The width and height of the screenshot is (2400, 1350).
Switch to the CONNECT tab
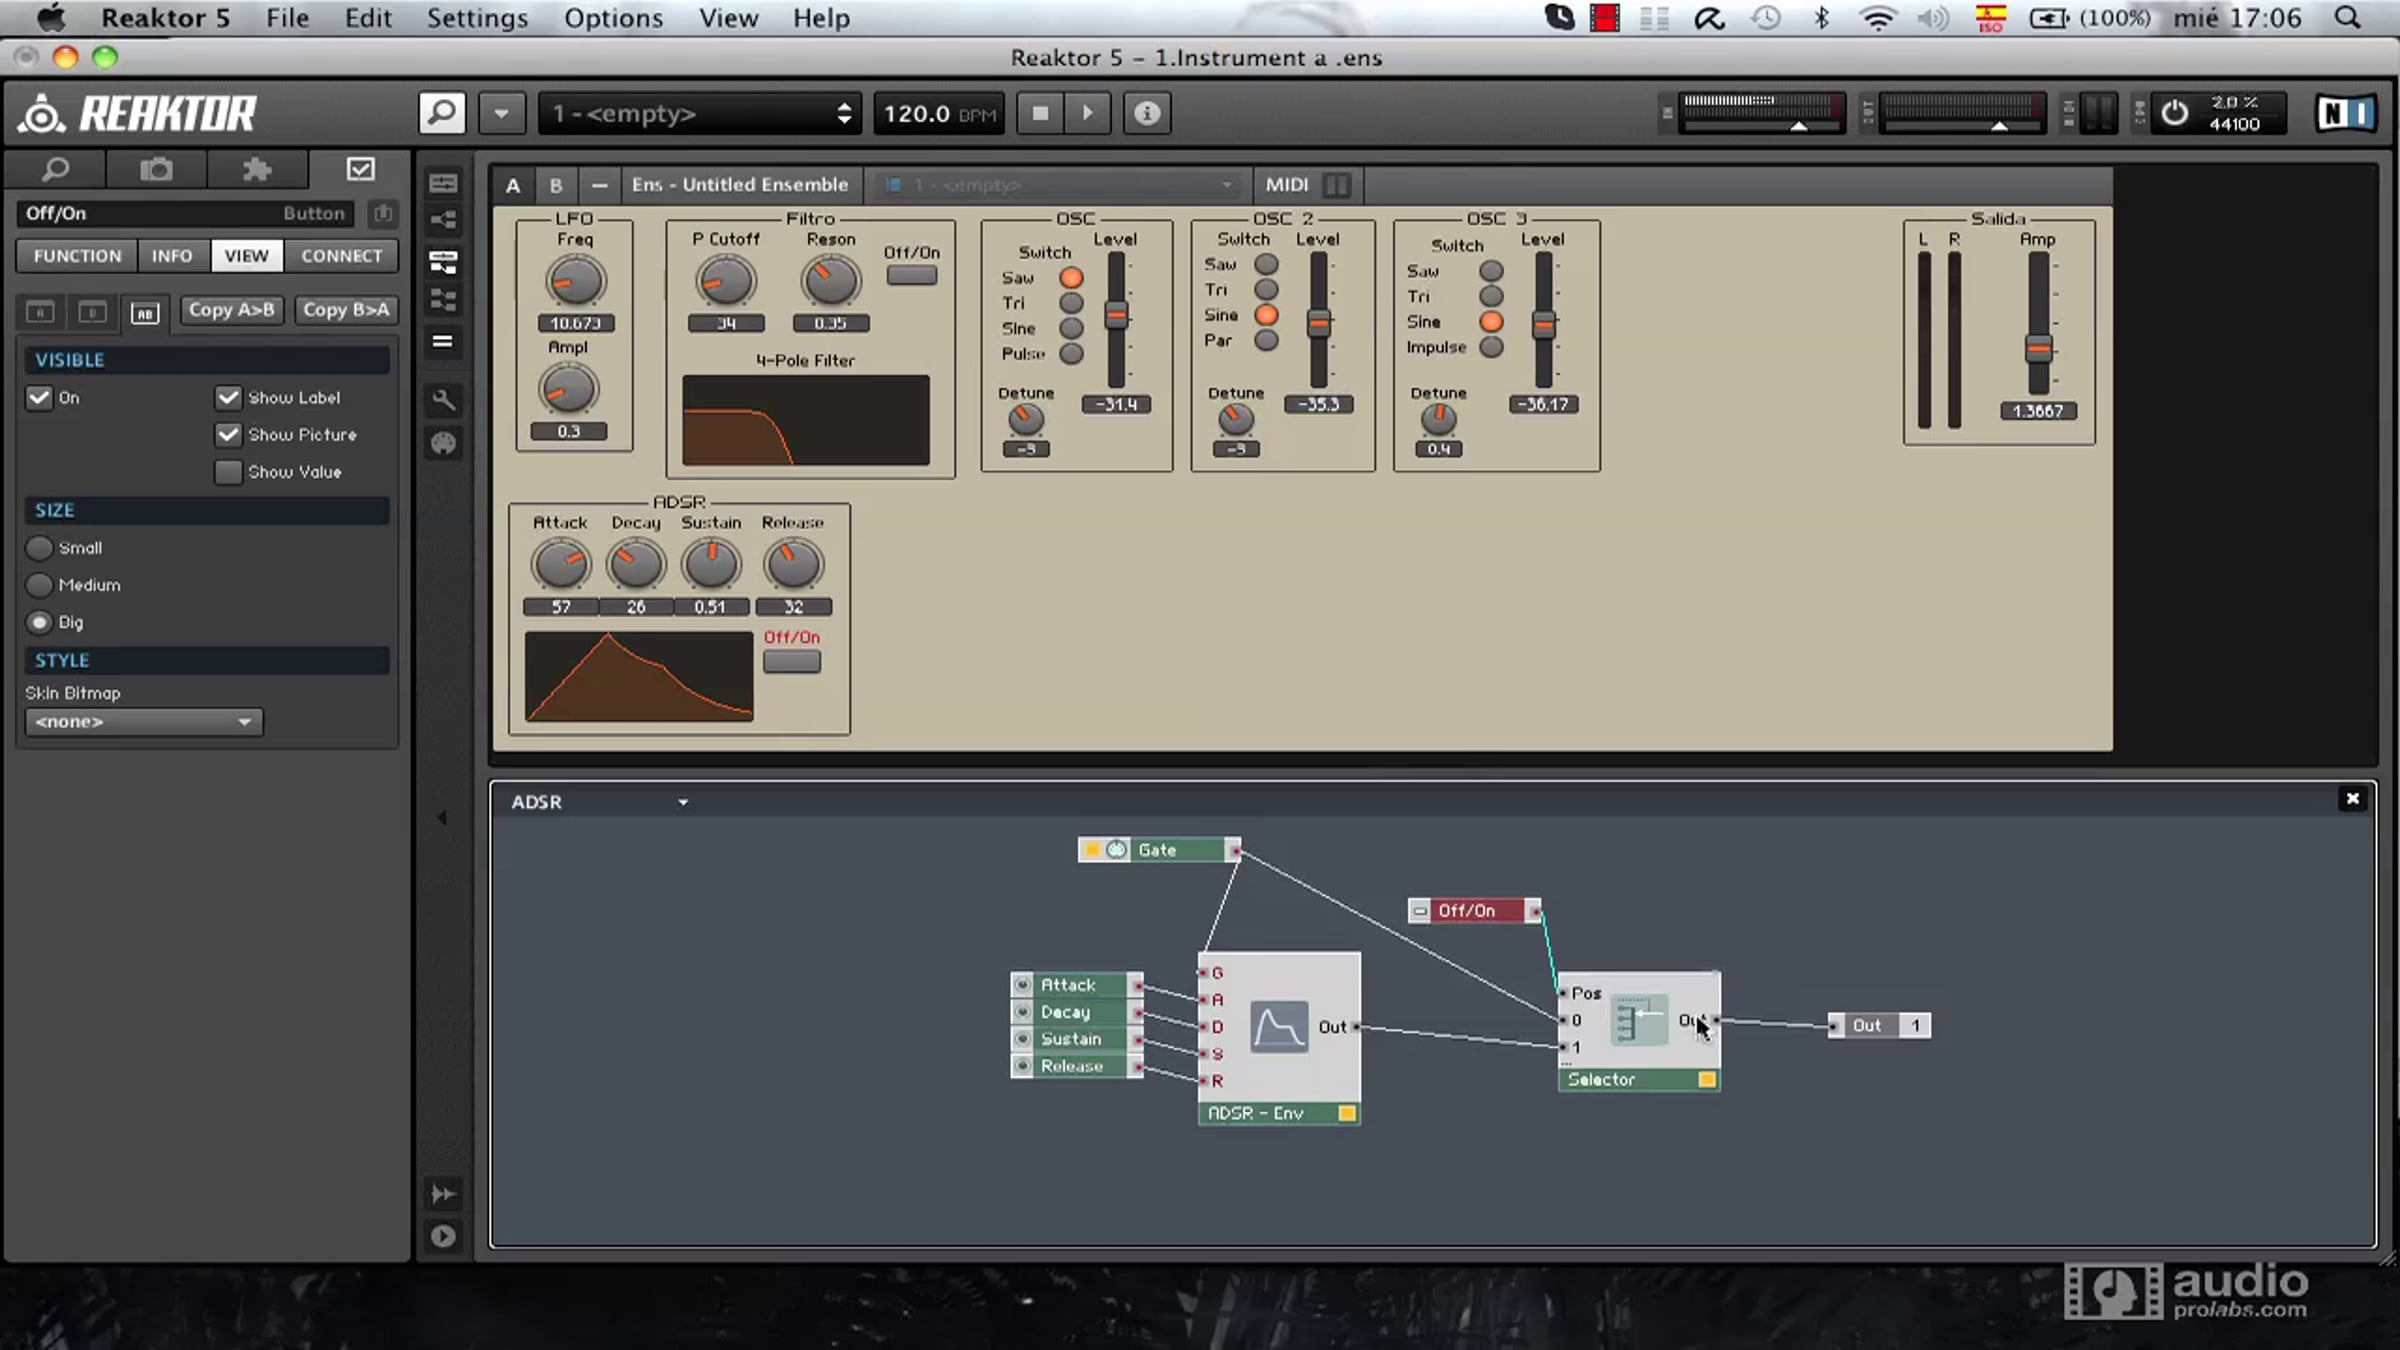click(x=341, y=256)
